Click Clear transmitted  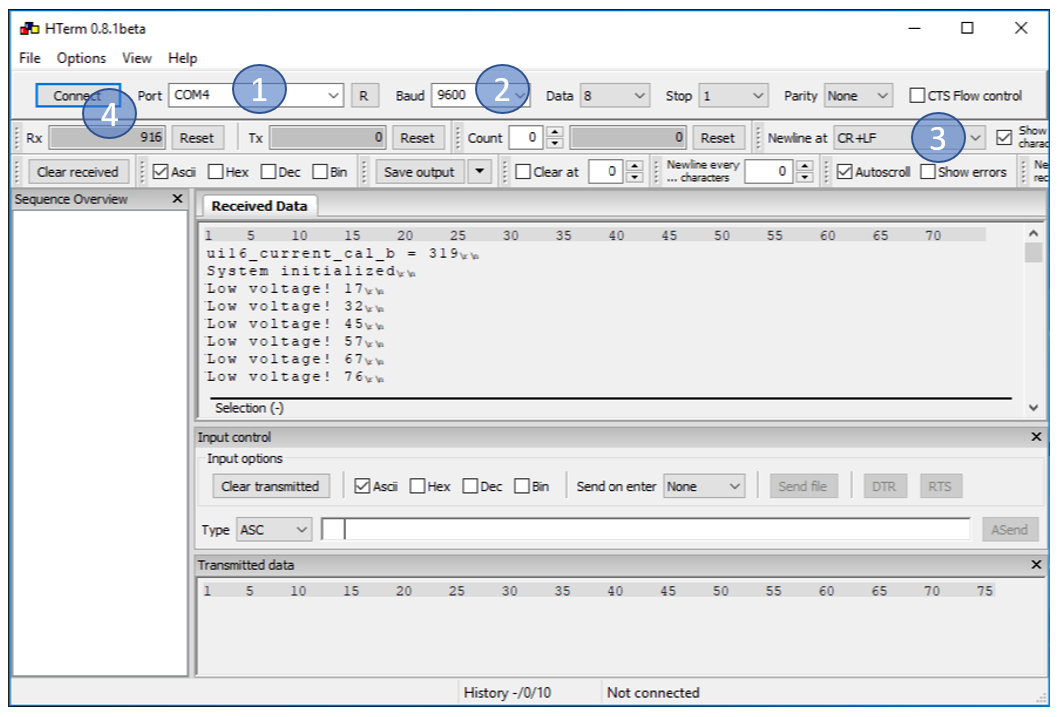click(273, 485)
